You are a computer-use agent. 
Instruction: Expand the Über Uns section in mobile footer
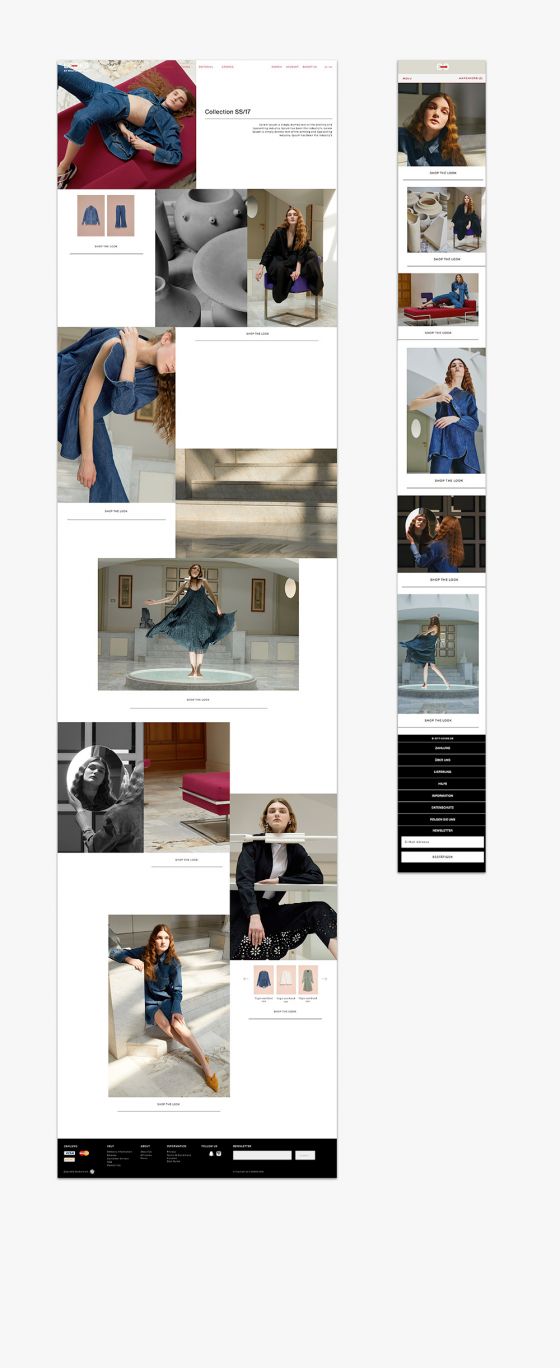tap(442, 760)
